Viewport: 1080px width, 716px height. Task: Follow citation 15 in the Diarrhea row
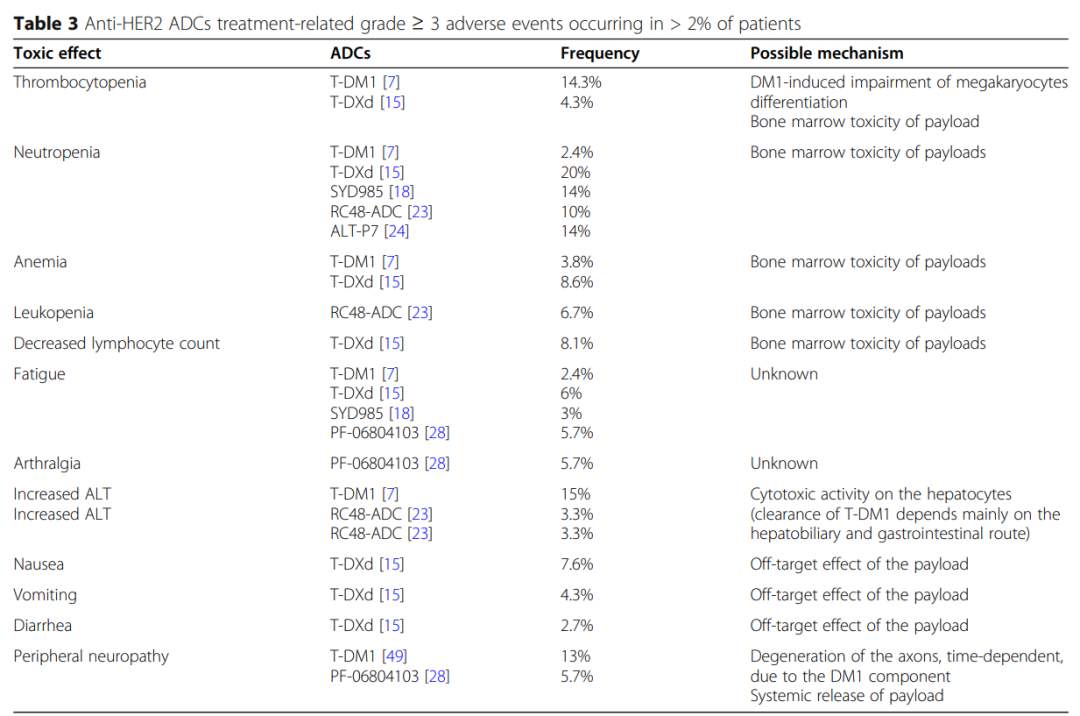click(x=392, y=625)
